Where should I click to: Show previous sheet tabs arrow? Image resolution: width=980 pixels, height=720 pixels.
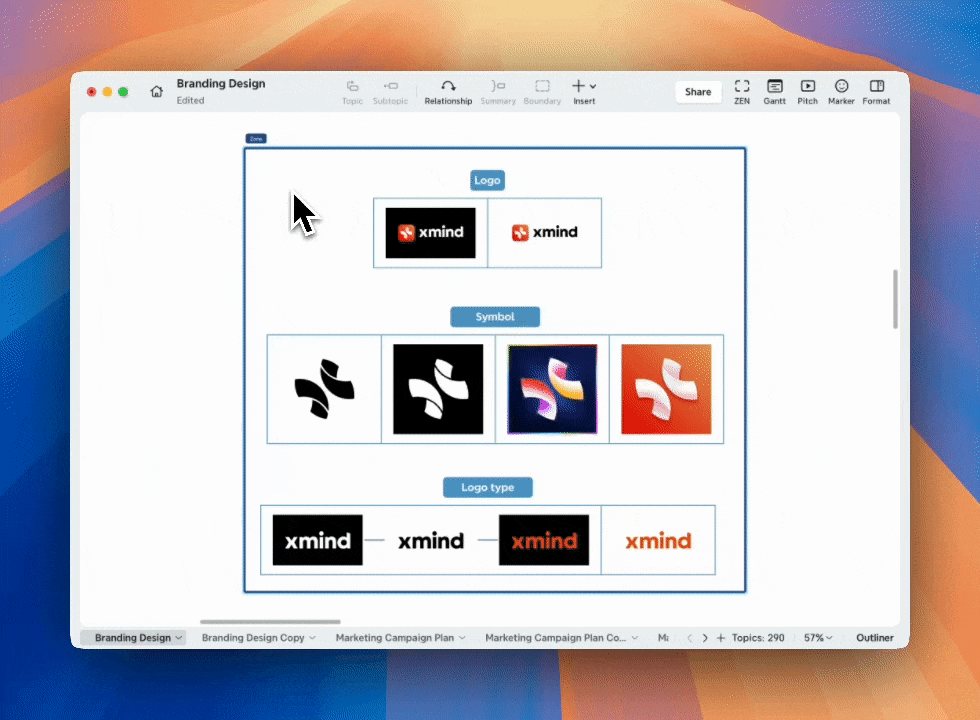click(x=689, y=638)
